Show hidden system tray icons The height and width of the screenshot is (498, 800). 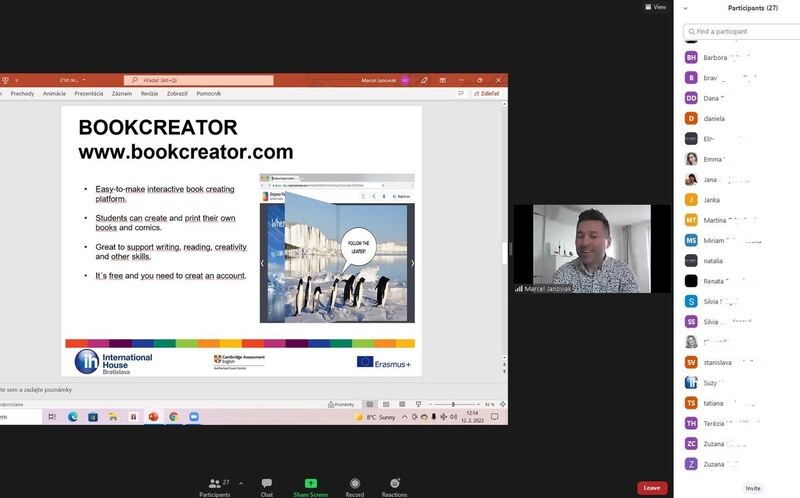coord(405,417)
